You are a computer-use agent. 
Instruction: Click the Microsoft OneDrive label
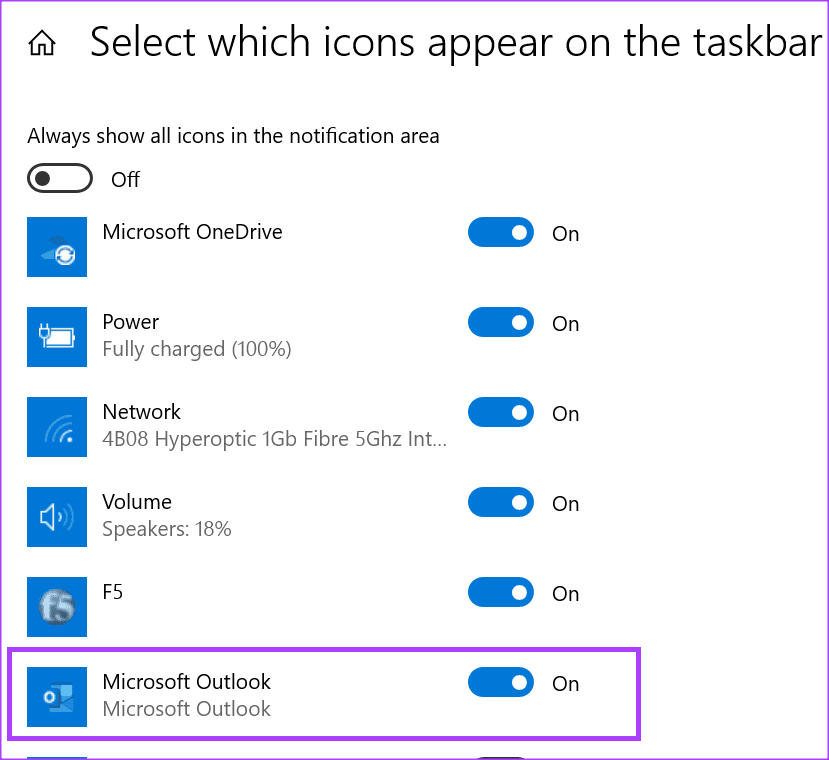pyautogui.click(x=192, y=232)
